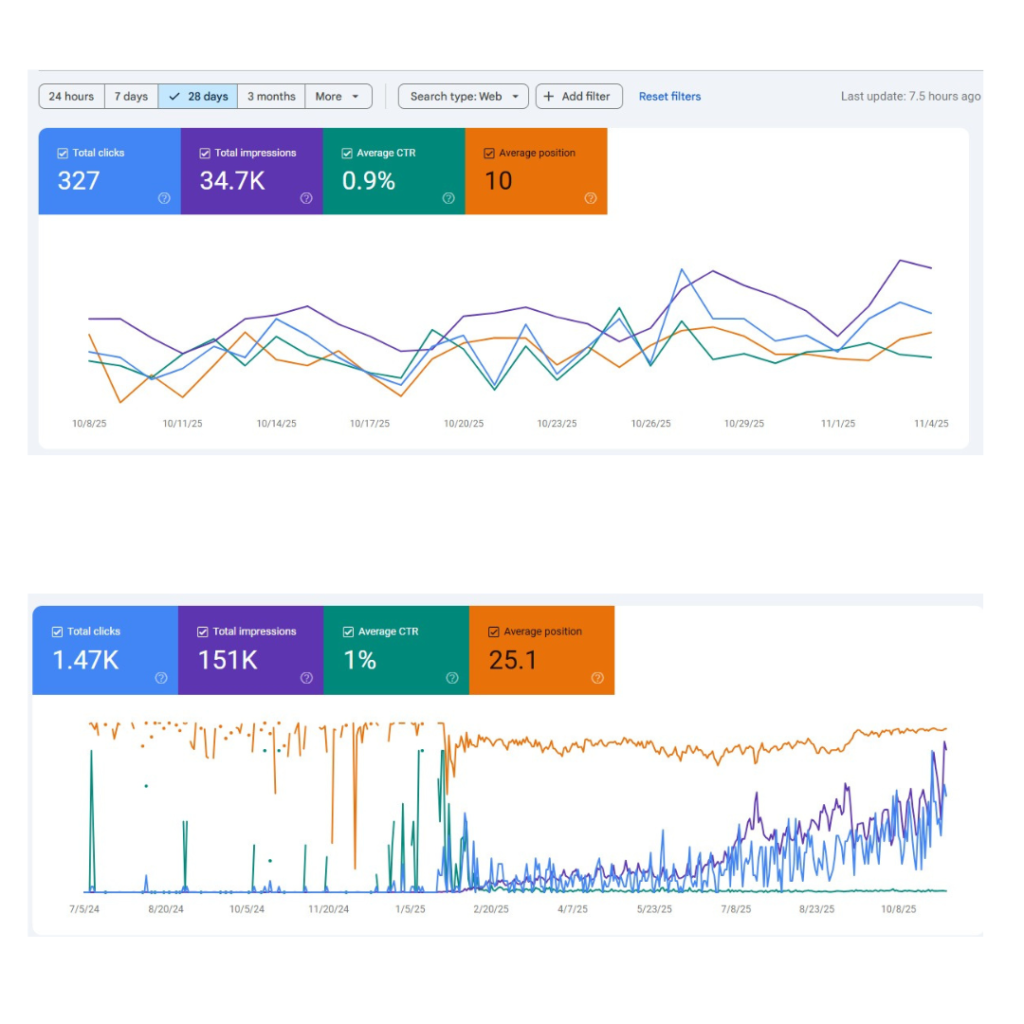Click help icon on the 151K impressions card
The width and height of the screenshot is (1024, 1024).
(x=306, y=677)
